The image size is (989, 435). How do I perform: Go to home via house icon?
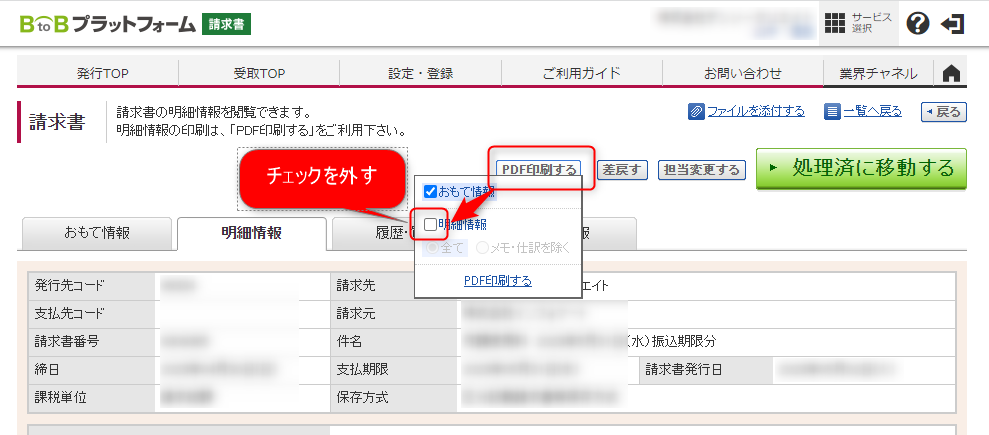click(951, 74)
